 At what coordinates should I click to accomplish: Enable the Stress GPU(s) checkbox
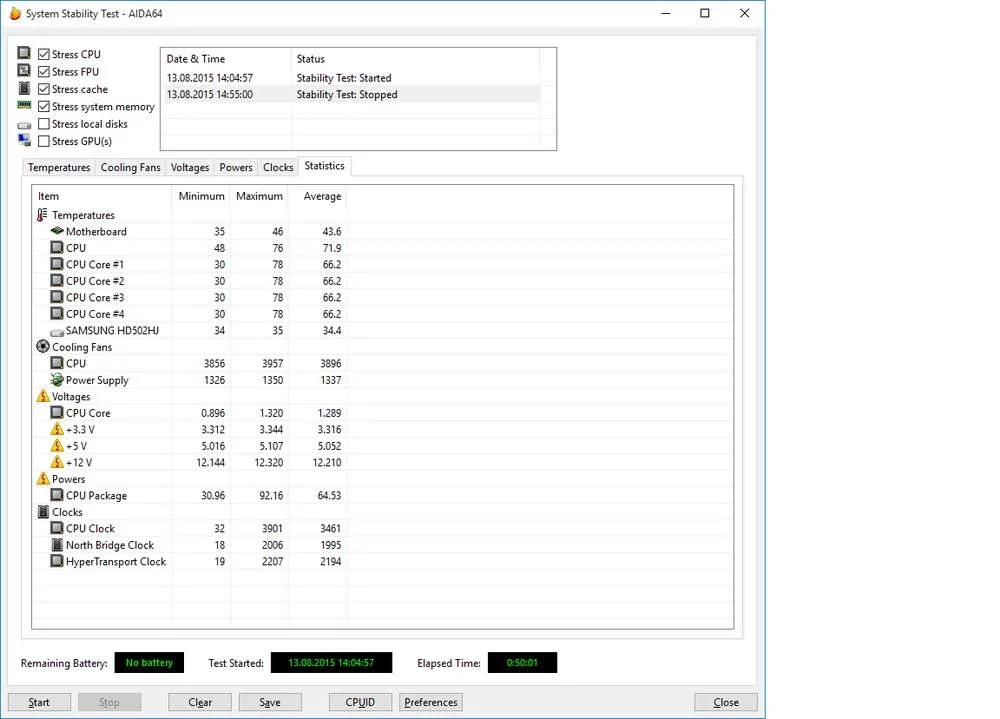click(x=44, y=141)
